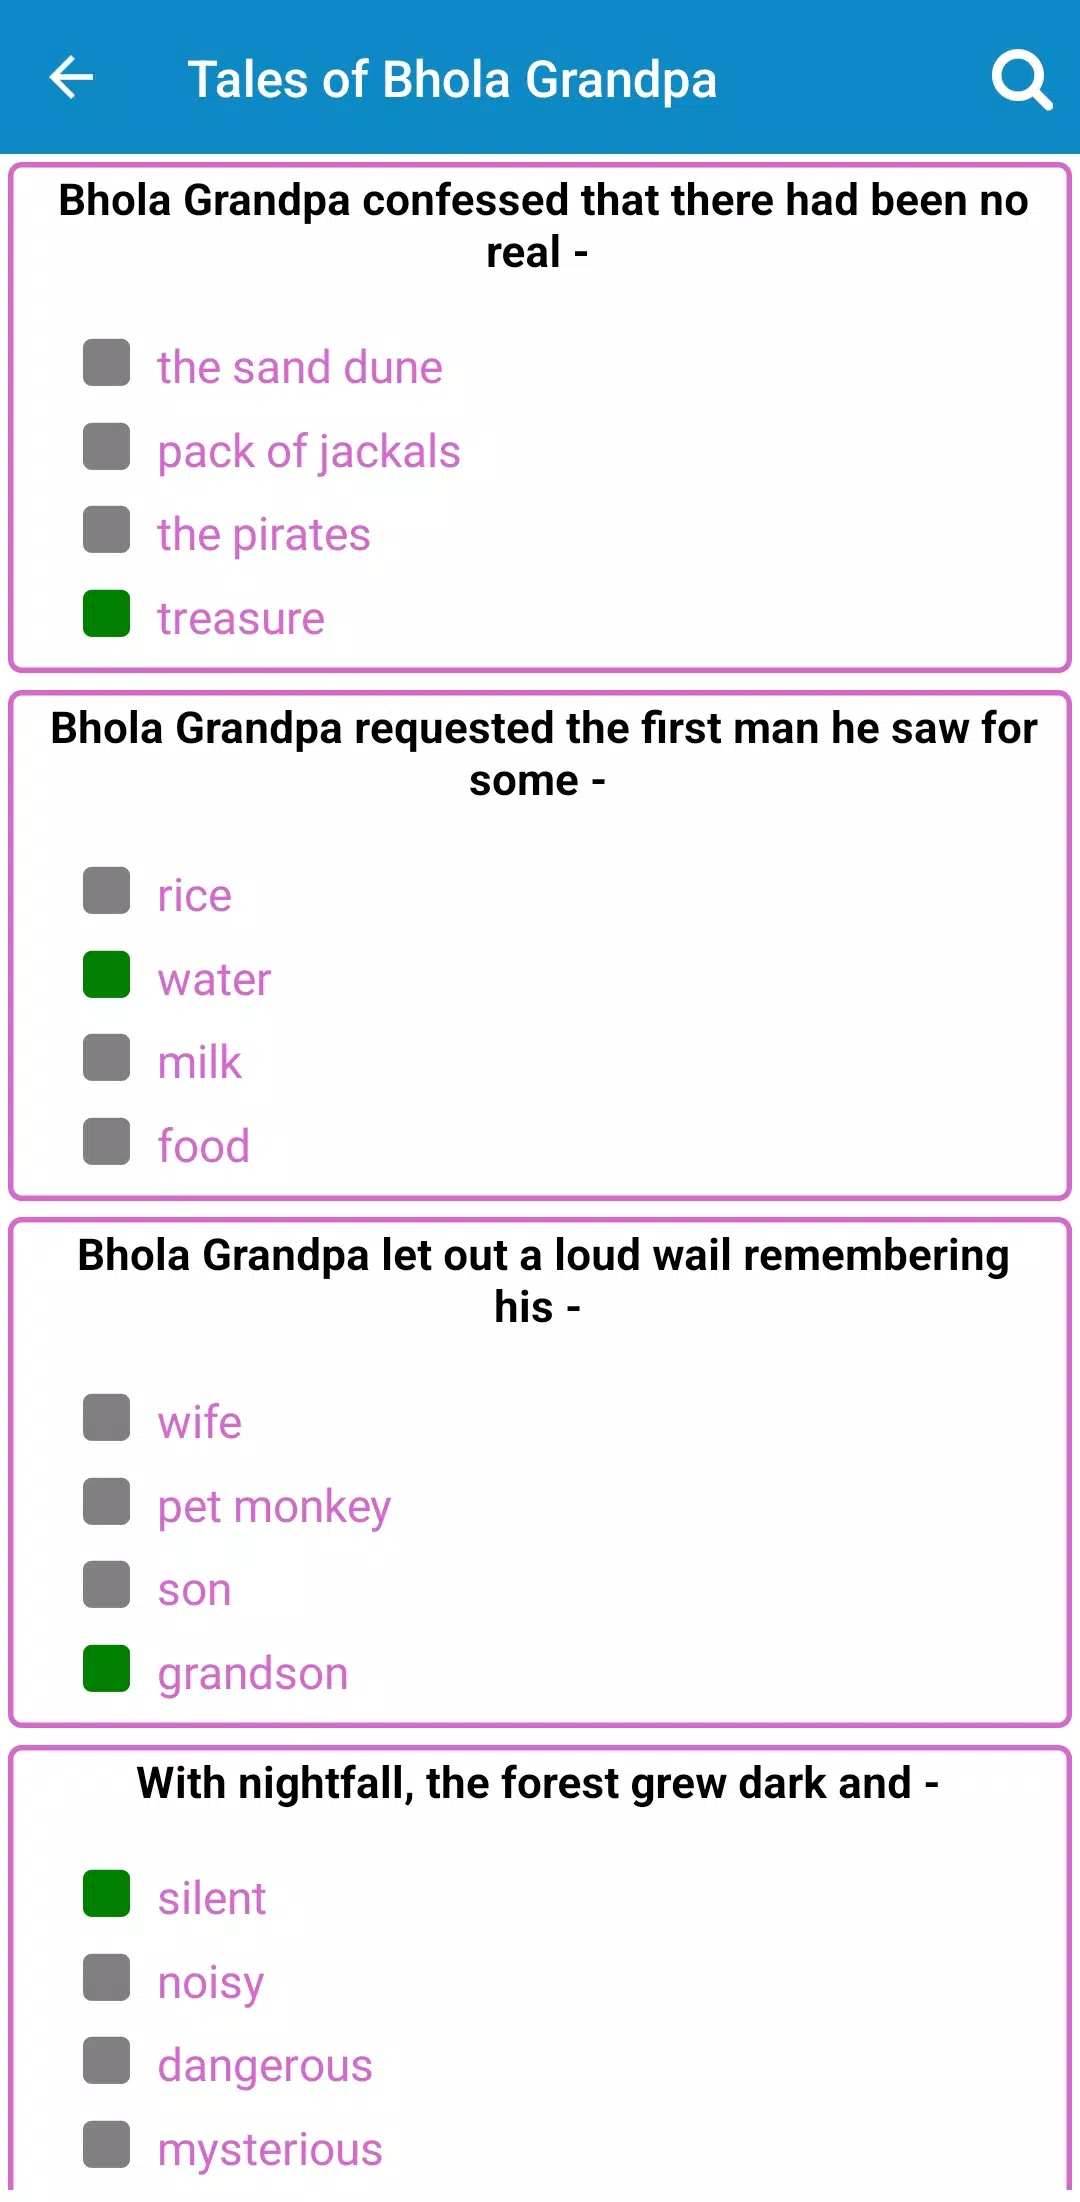Image resolution: width=1080 pixels, height=2202 pixels.
Task: Check the box beside 'the sand dune'
Action: pos(107,363)
